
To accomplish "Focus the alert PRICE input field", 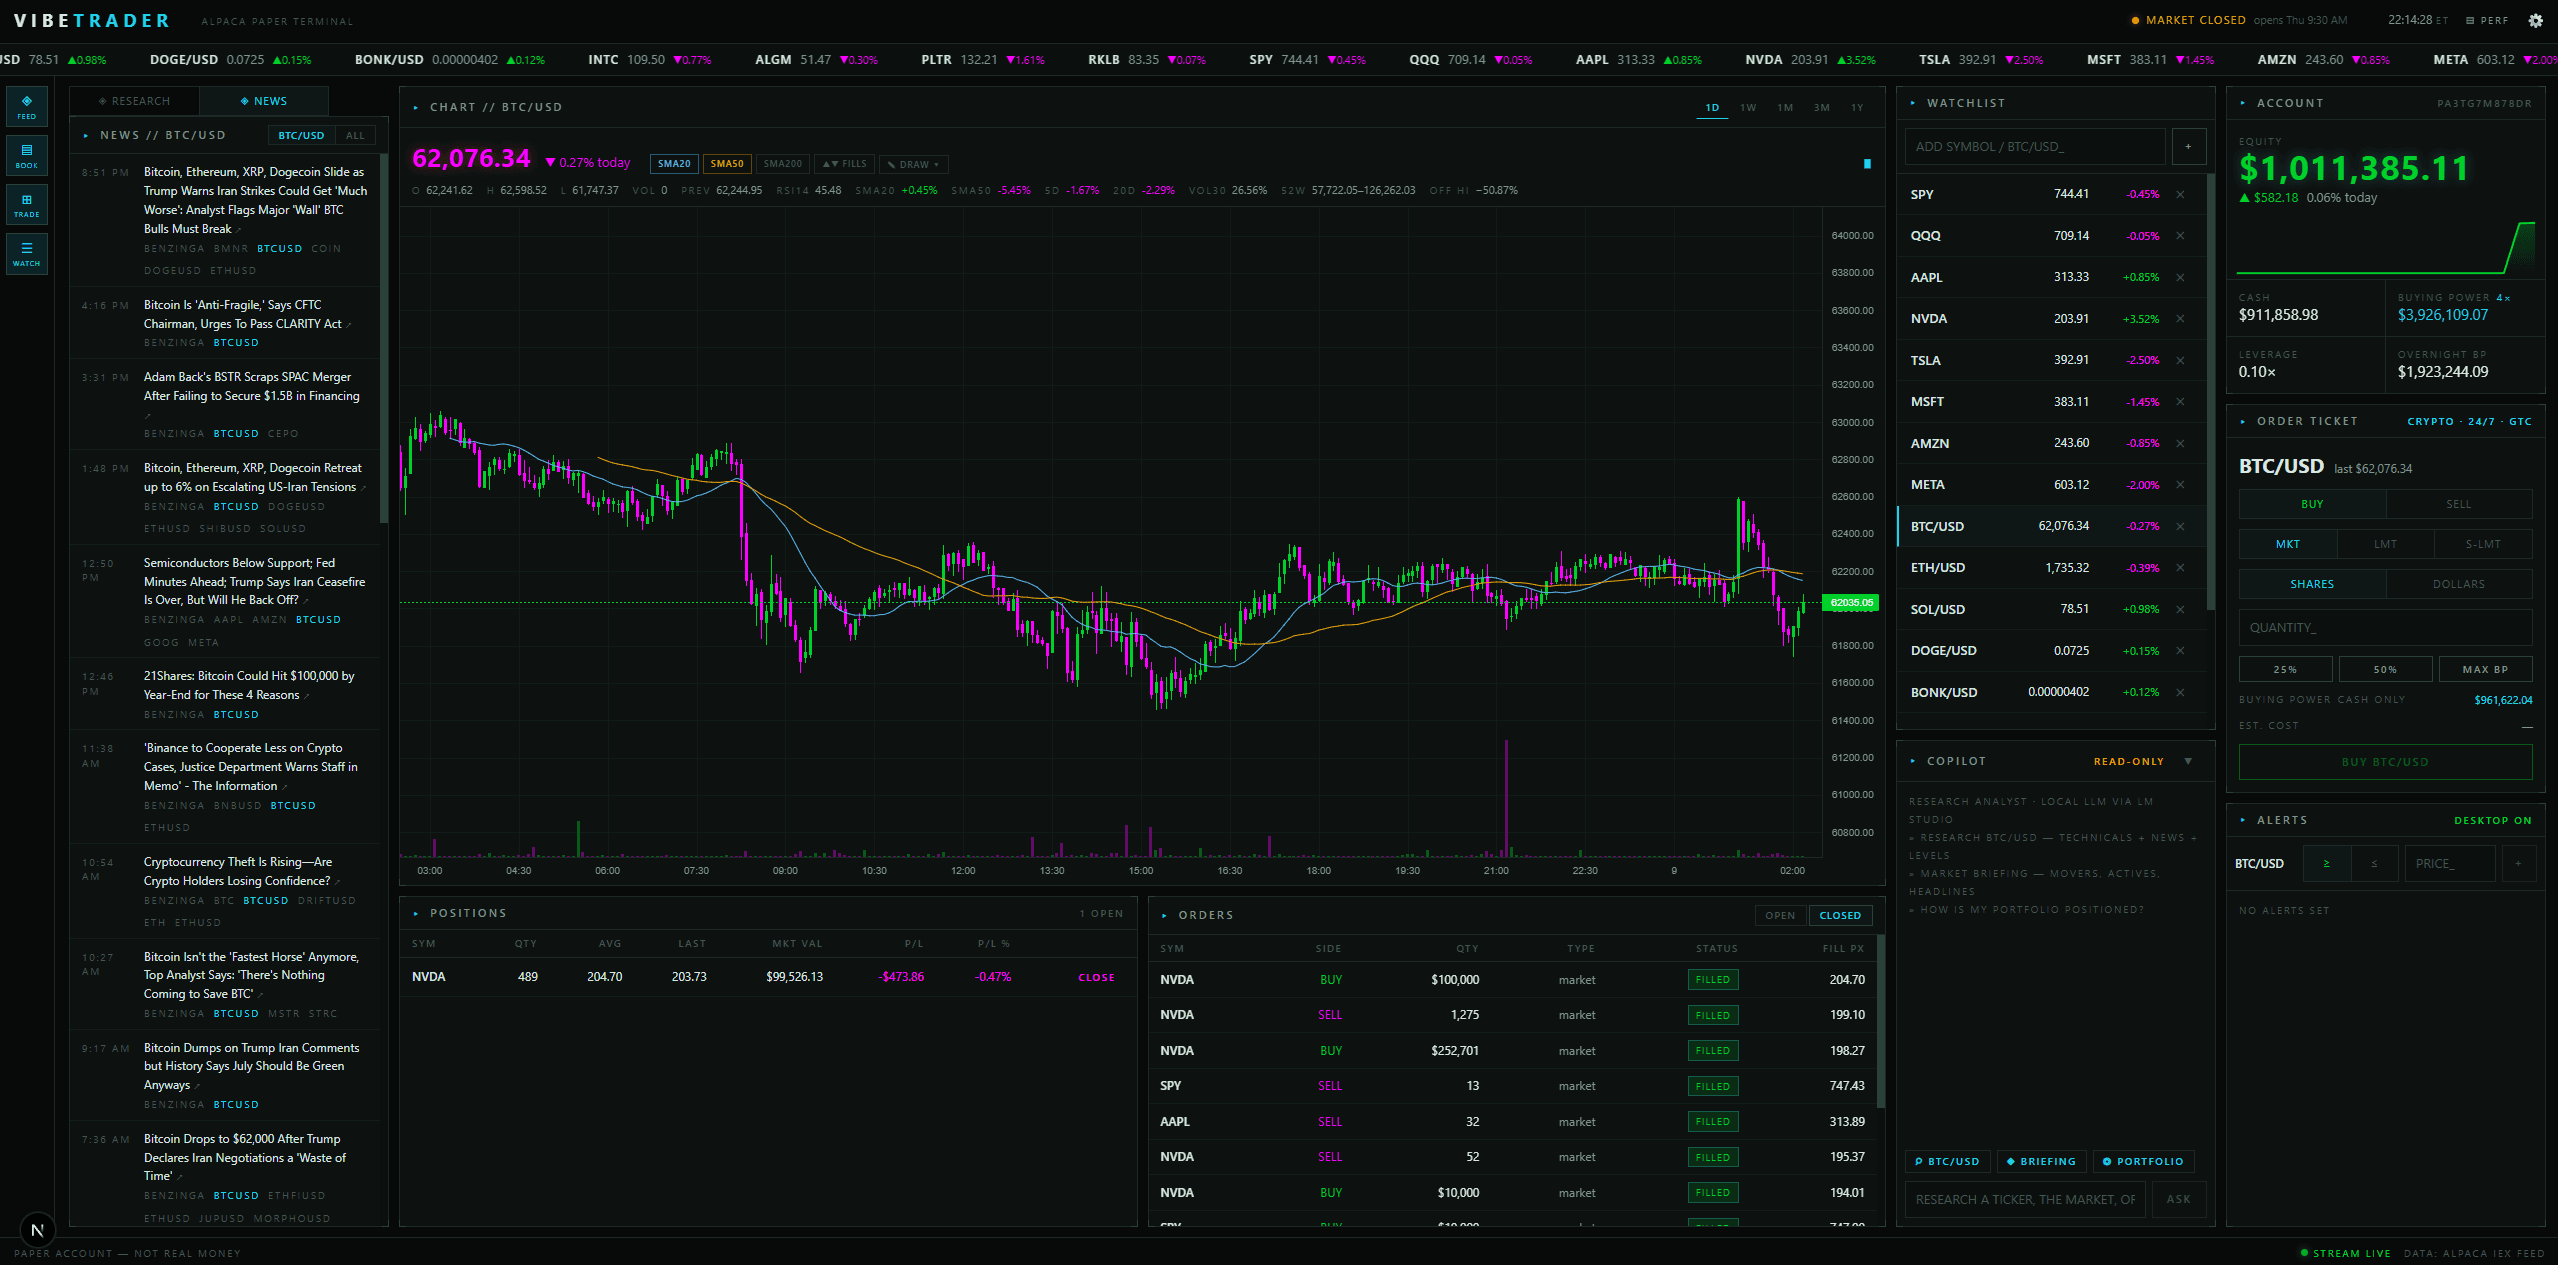I will pos(2450,863).
